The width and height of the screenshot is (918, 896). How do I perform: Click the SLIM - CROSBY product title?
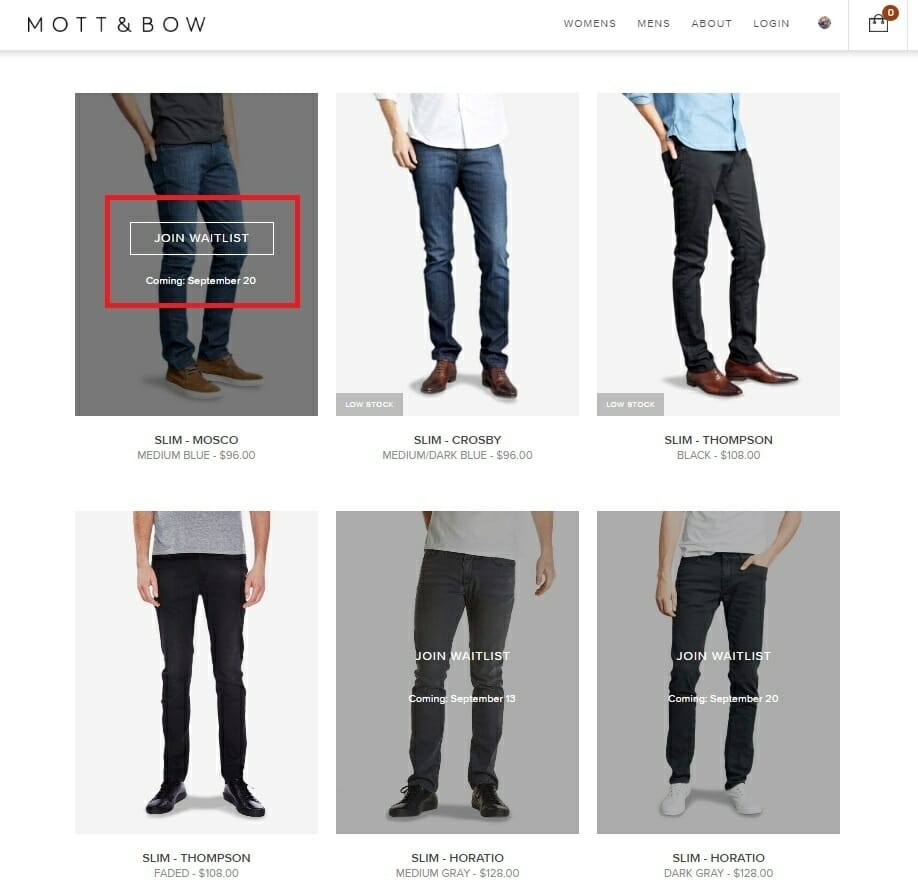[457, 440]
